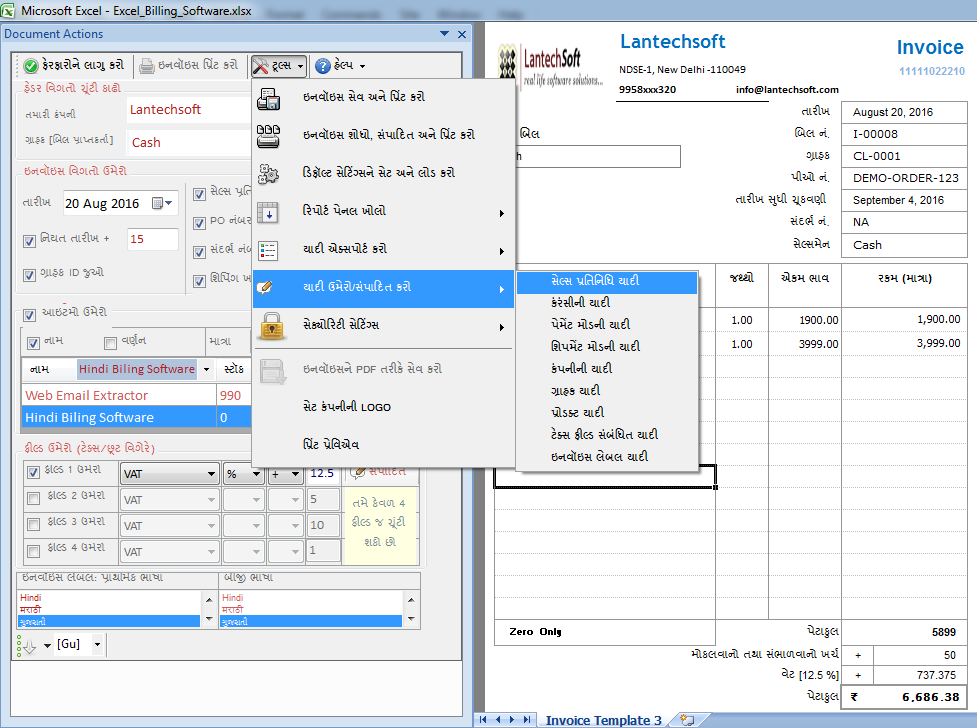Open Field 1 percent type dropdown
977x728 pixels.
244,474
